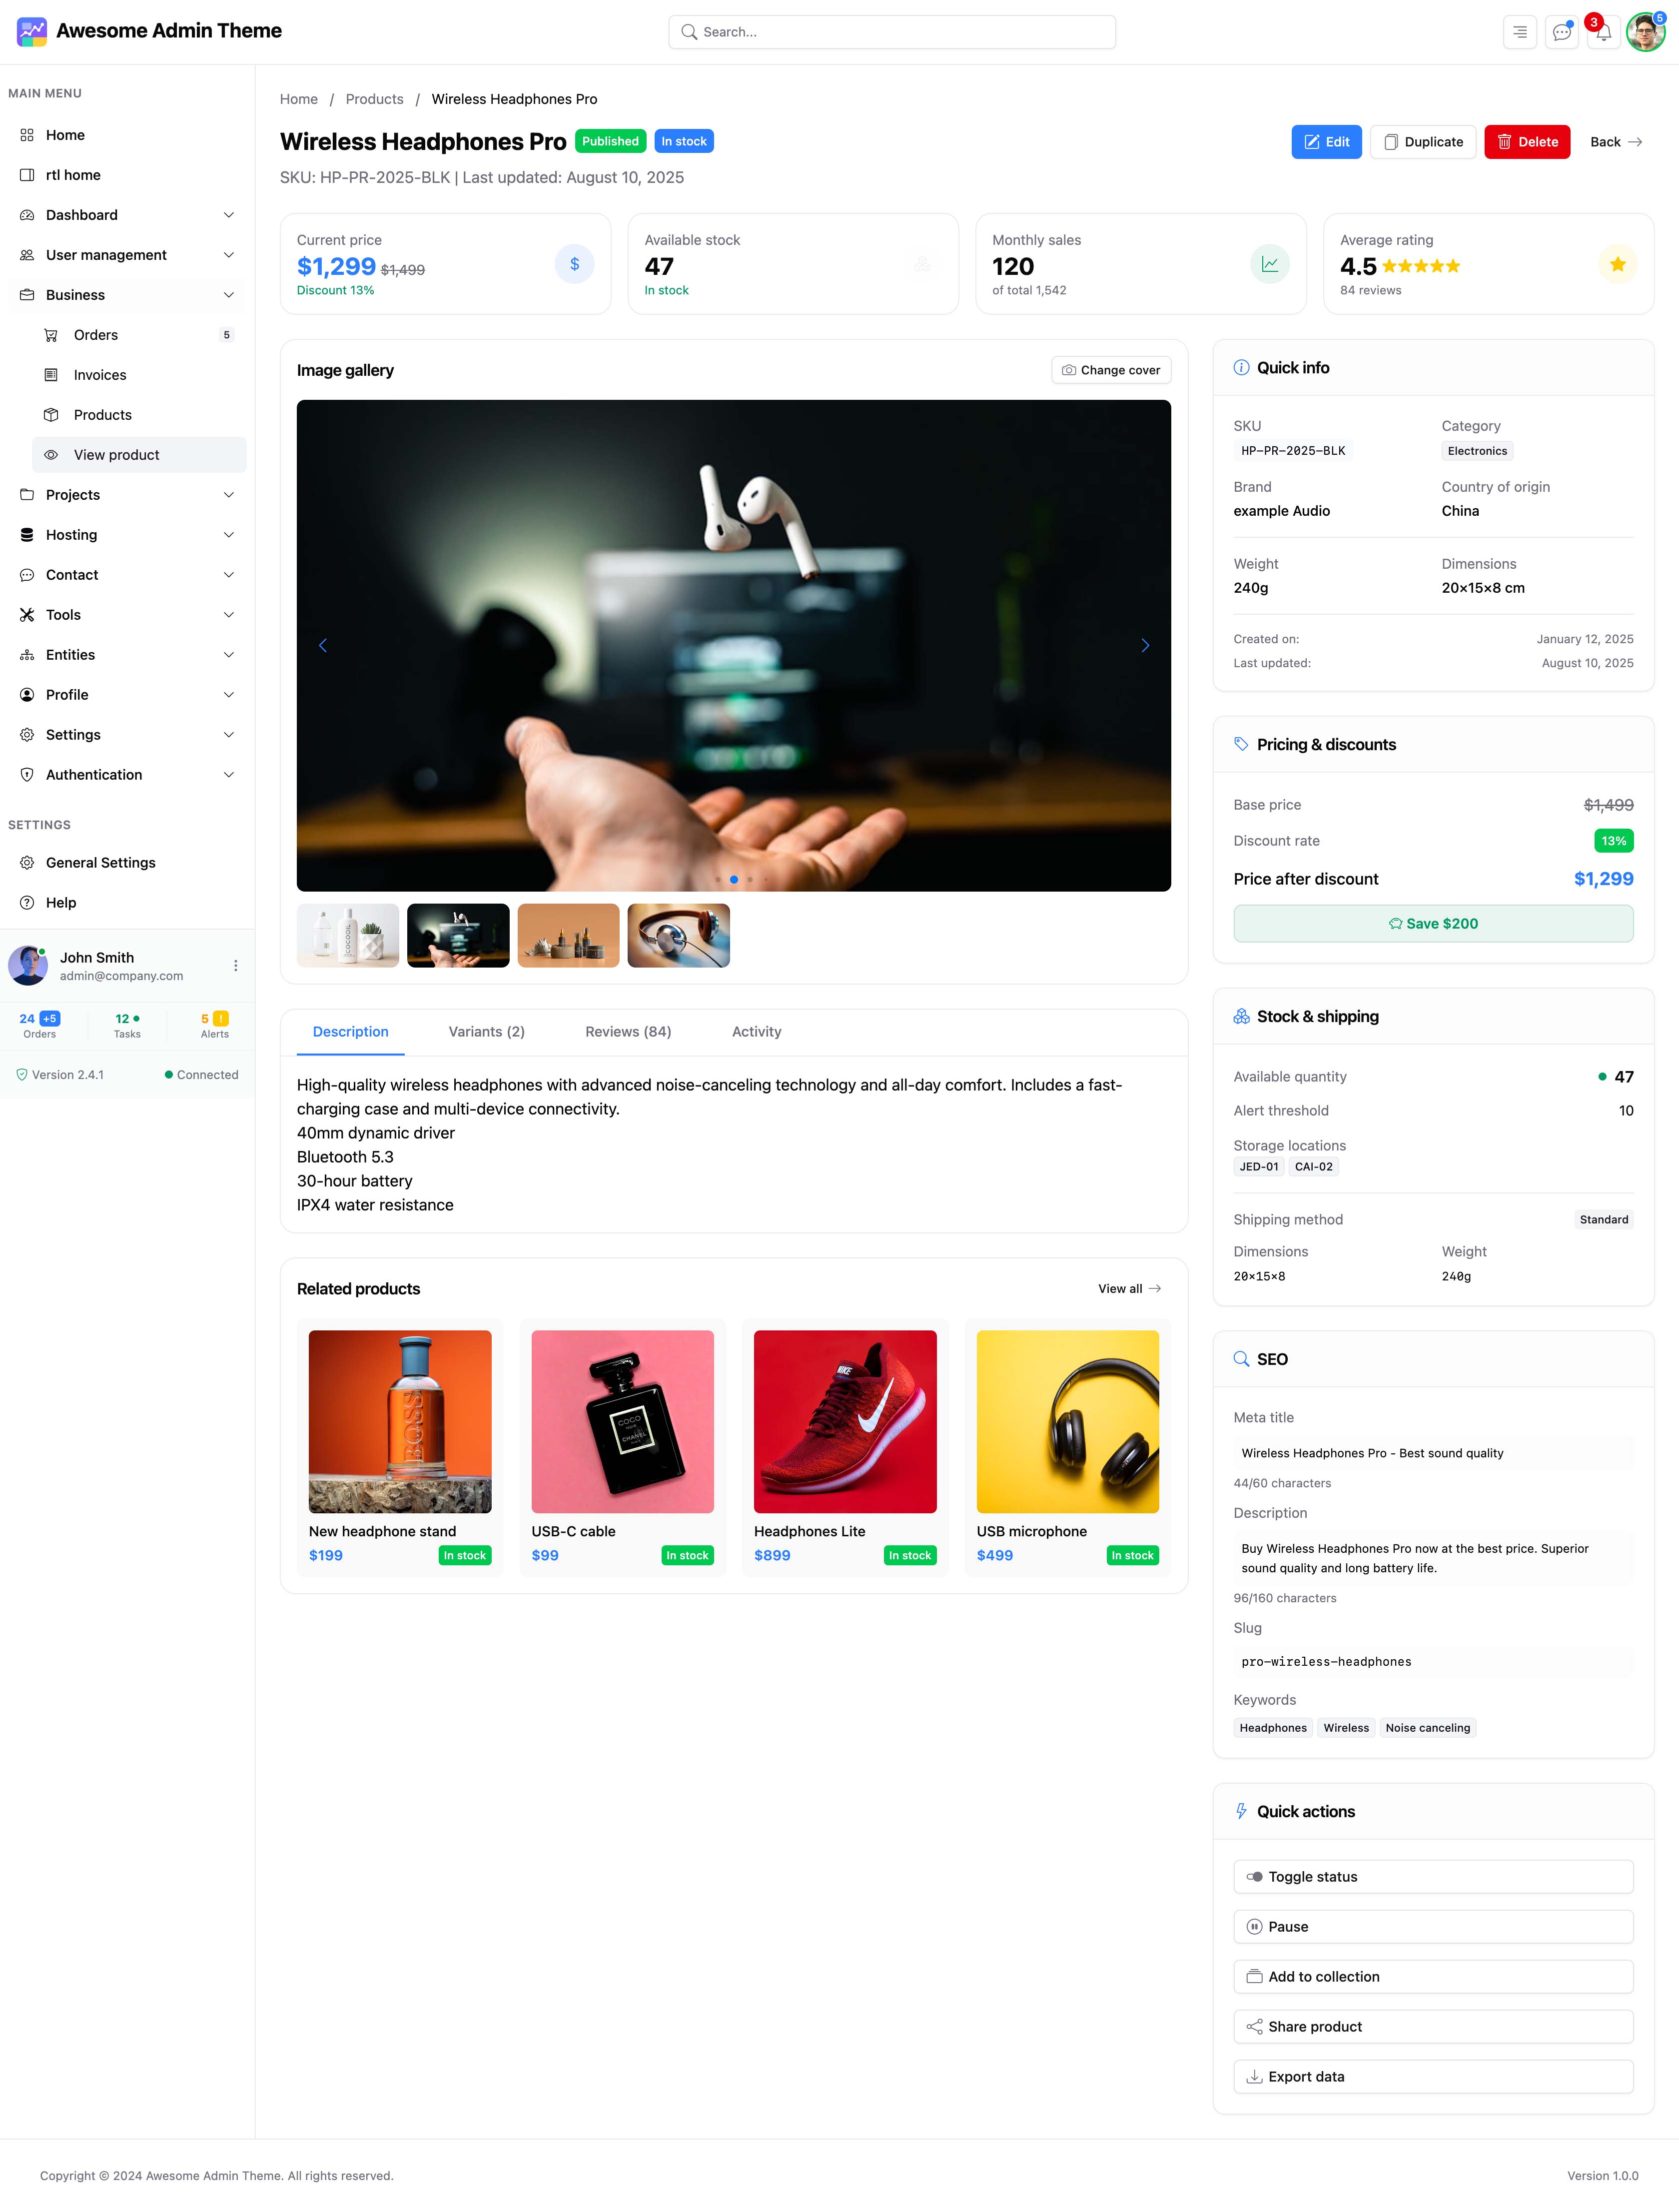Click Toggle status quick action
The image size is (1679, 2212).
1433,1877
